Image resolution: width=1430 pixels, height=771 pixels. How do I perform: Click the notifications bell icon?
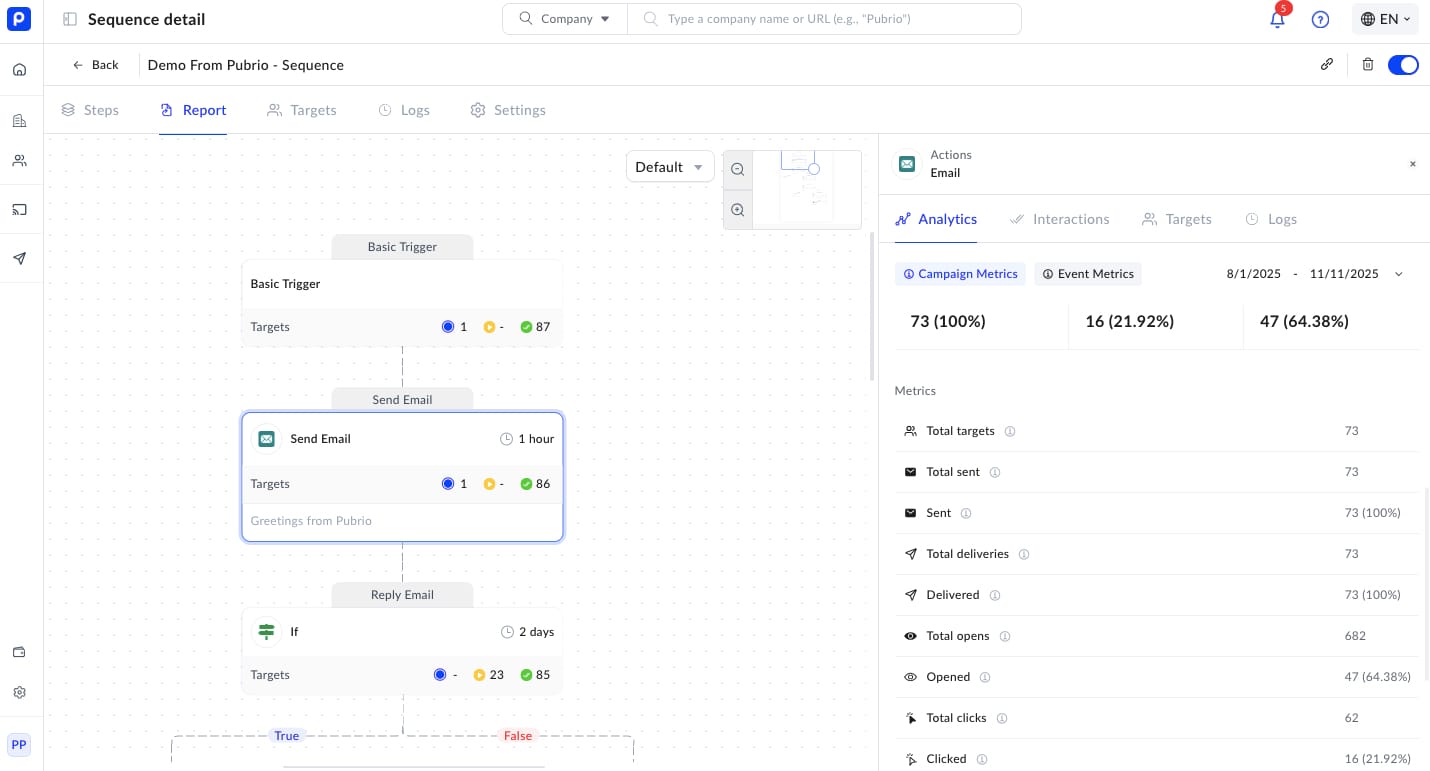[x=1277, y=20]
